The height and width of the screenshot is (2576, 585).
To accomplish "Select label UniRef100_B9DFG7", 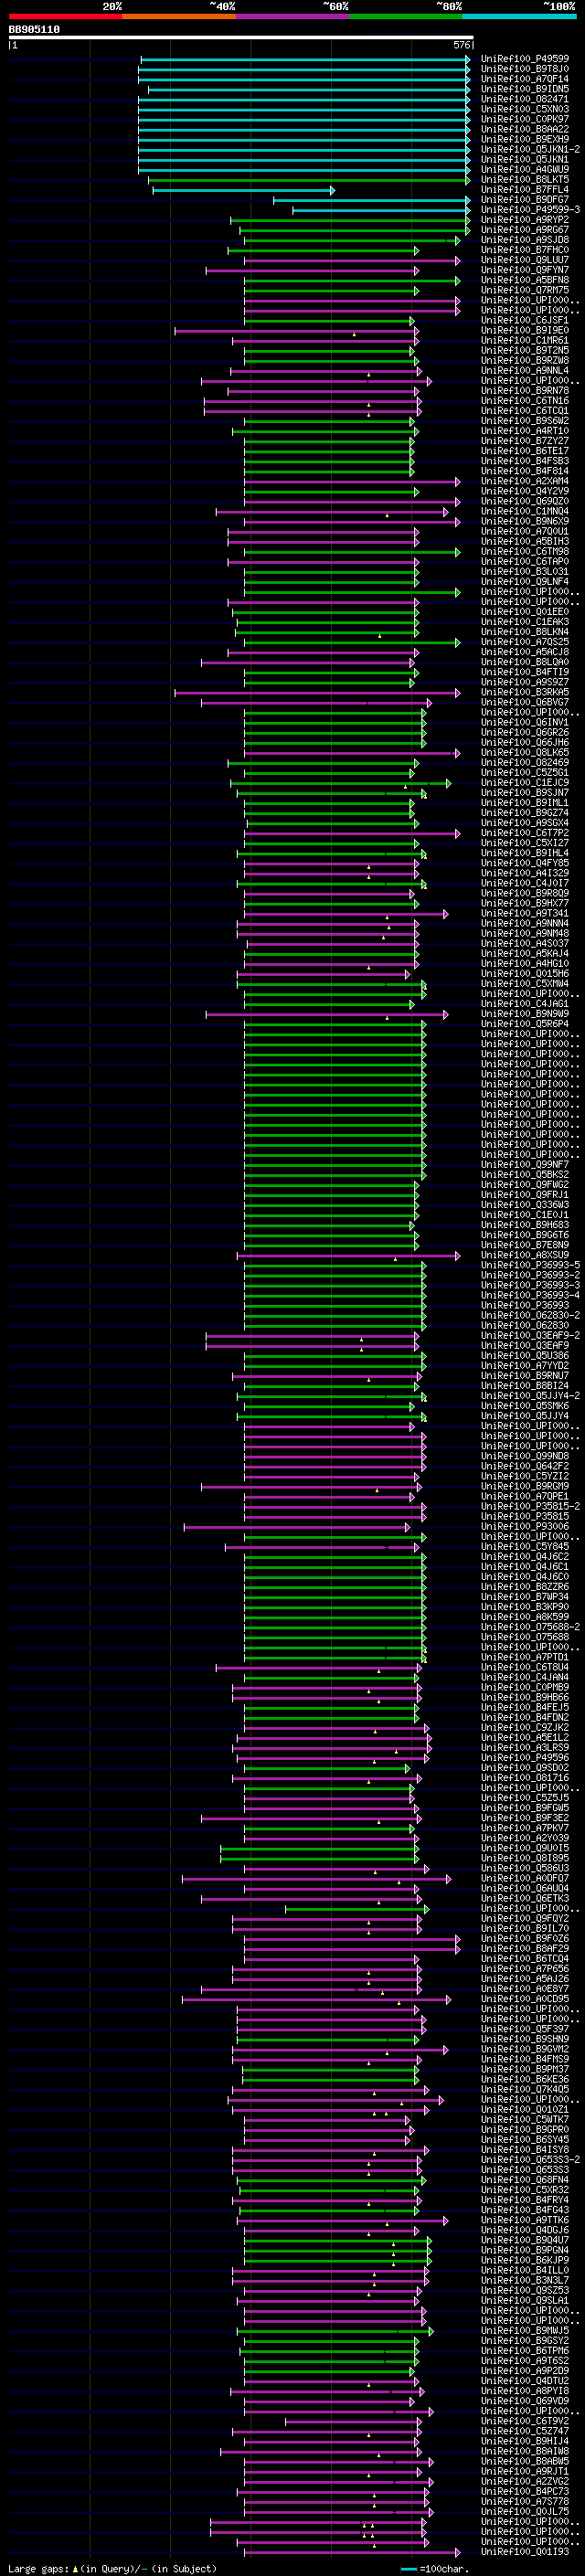I will pos(525,199).
